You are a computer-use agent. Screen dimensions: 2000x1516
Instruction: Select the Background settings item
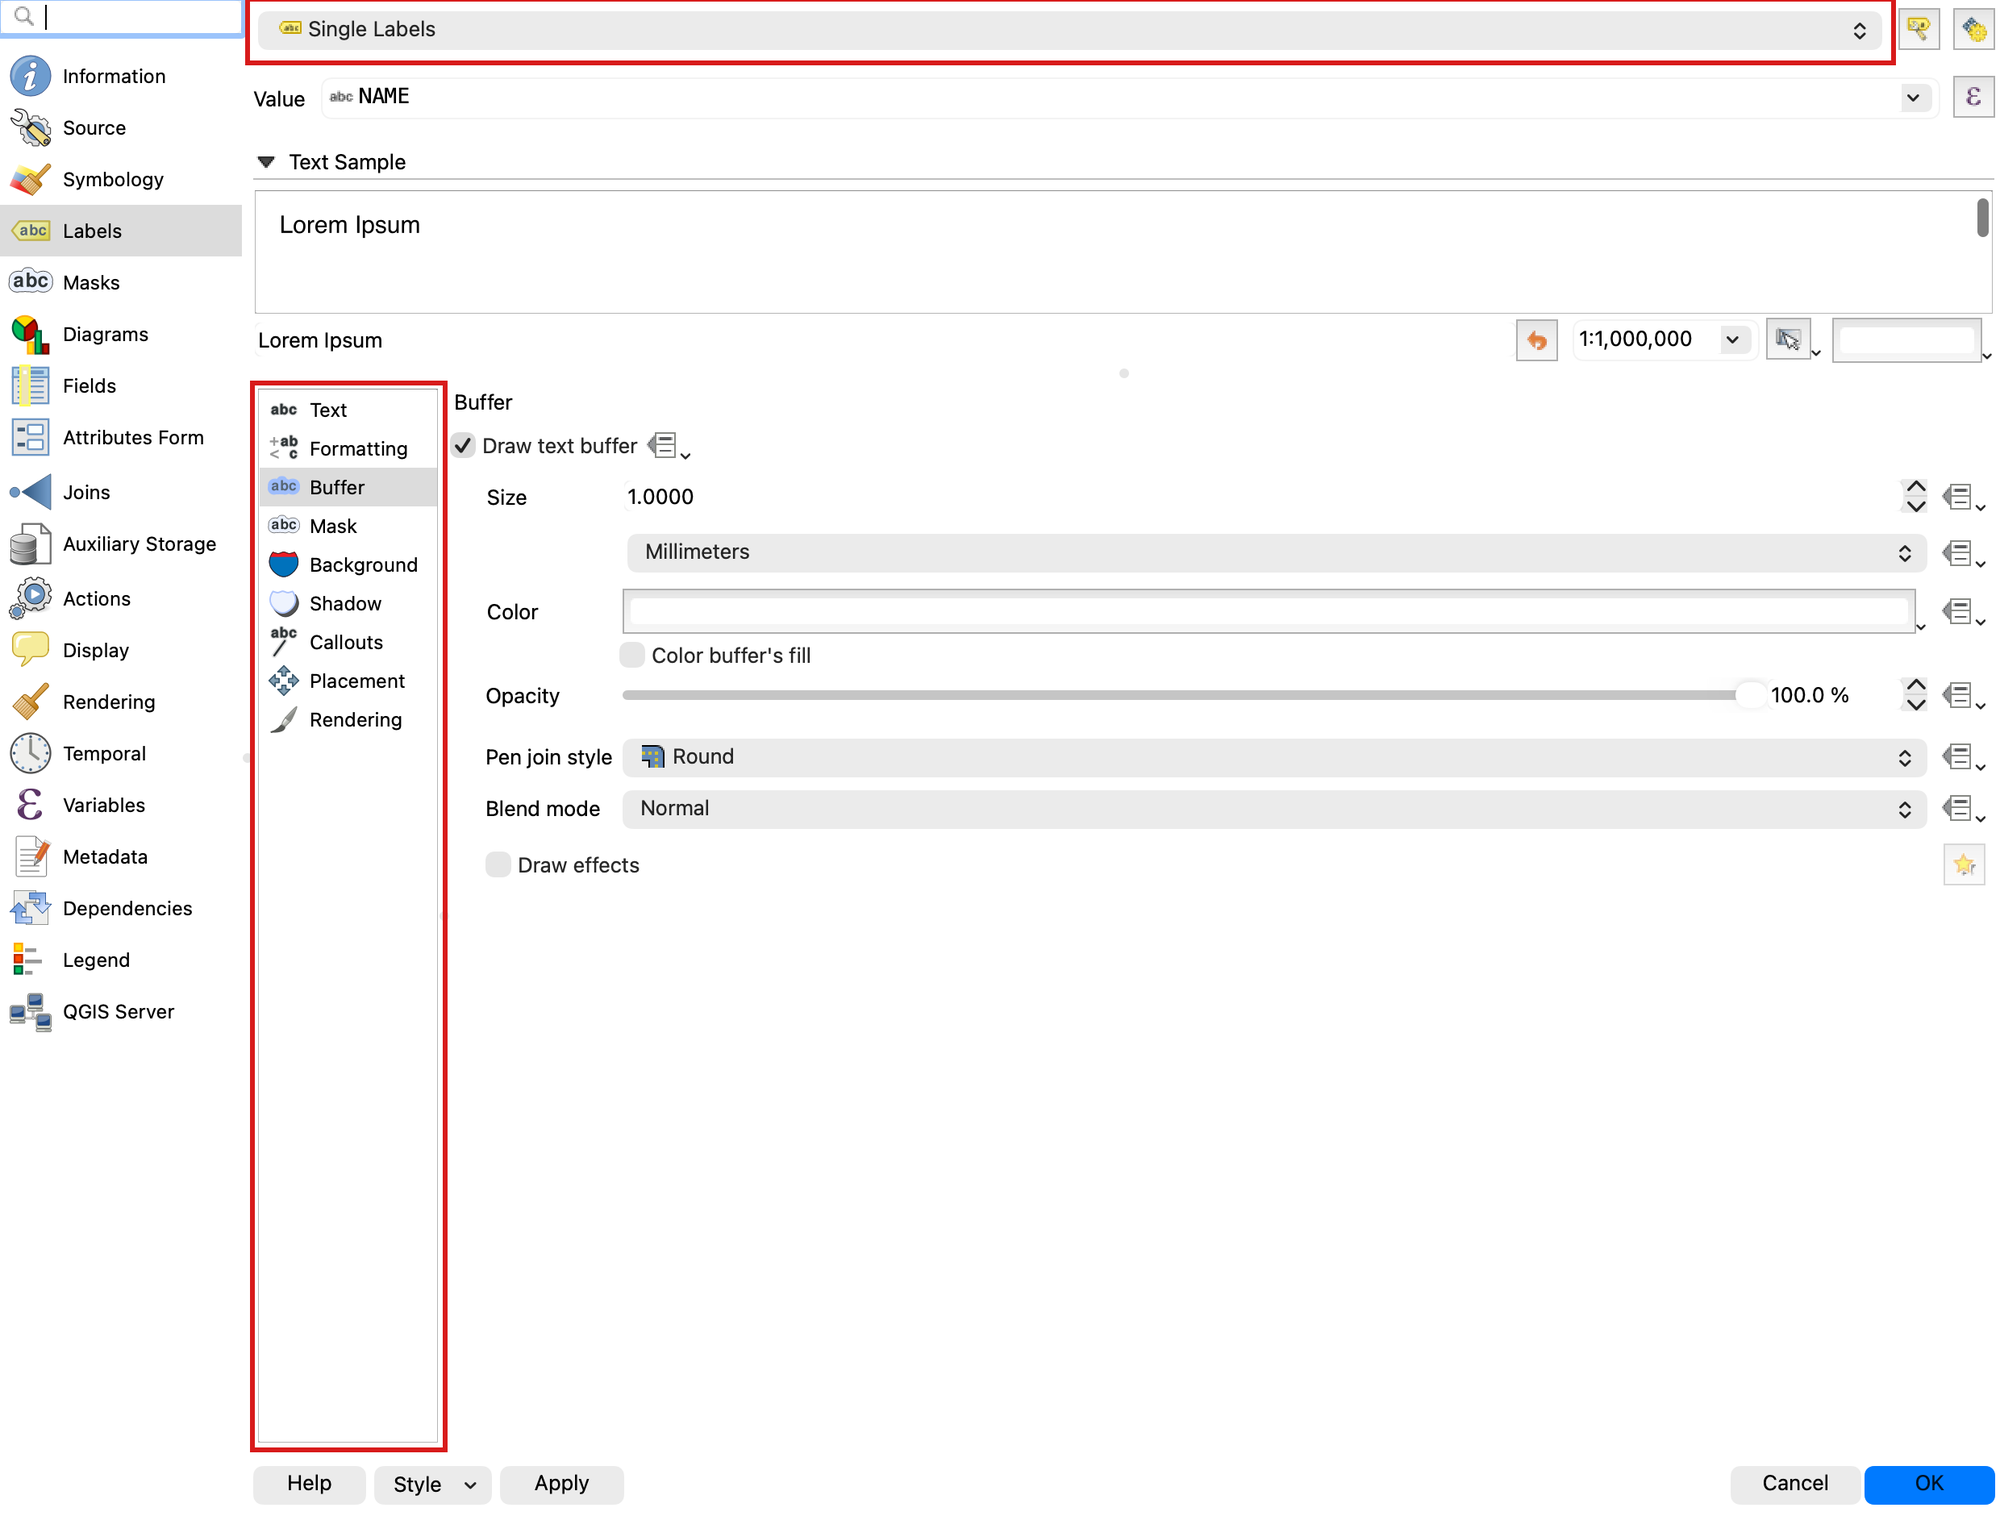click(348, 565)
